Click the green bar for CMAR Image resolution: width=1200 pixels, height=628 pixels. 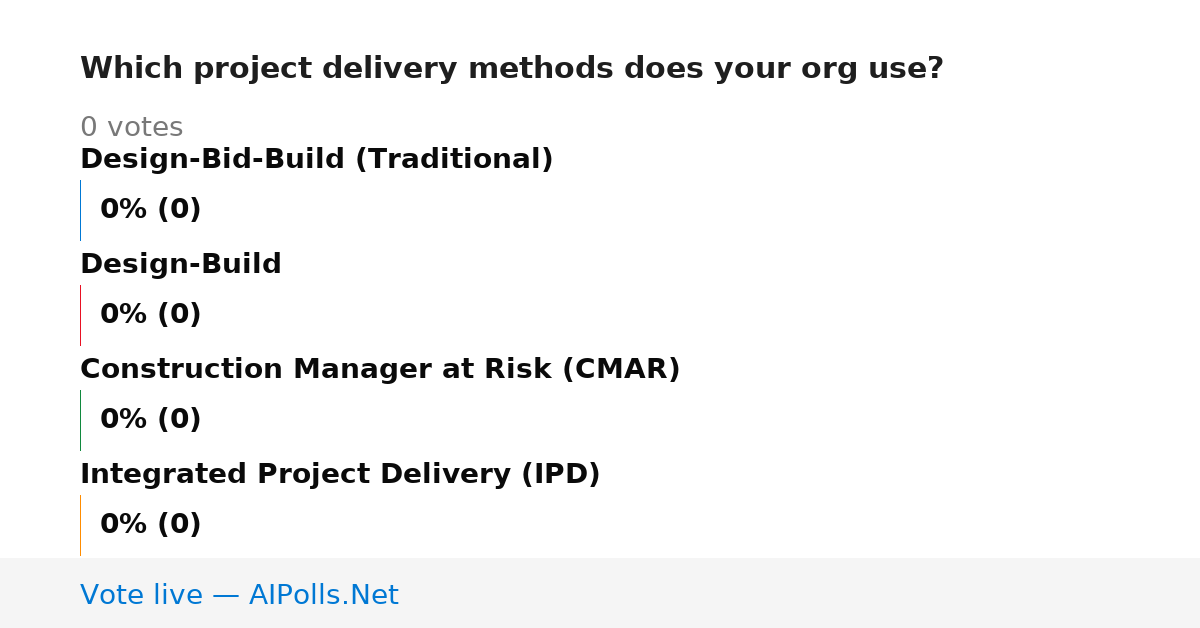(80, 420)
